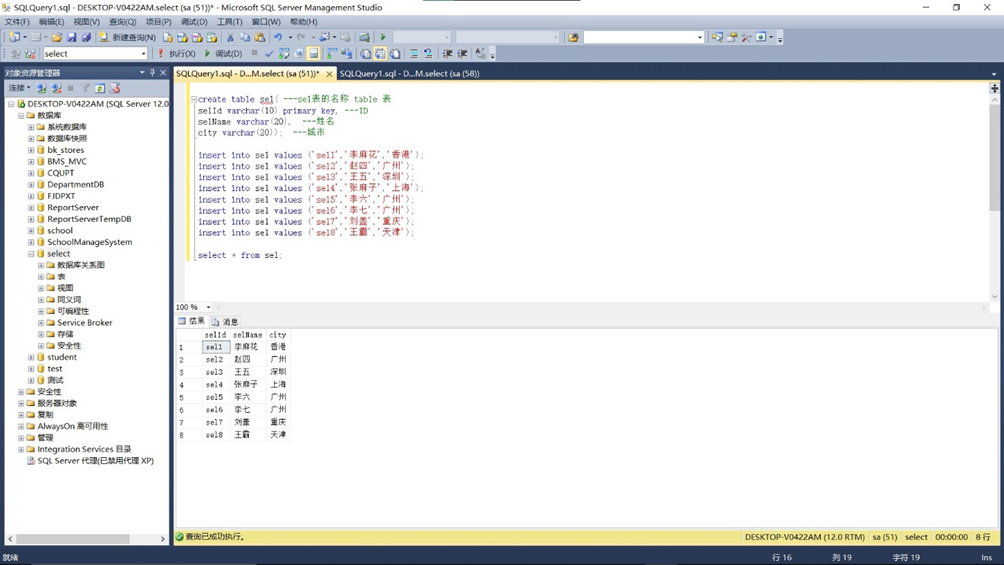The image size is (1004, 565).
Task: Select the 重庆 city cell
Action: pyautogui.click(x=278, y=422)
